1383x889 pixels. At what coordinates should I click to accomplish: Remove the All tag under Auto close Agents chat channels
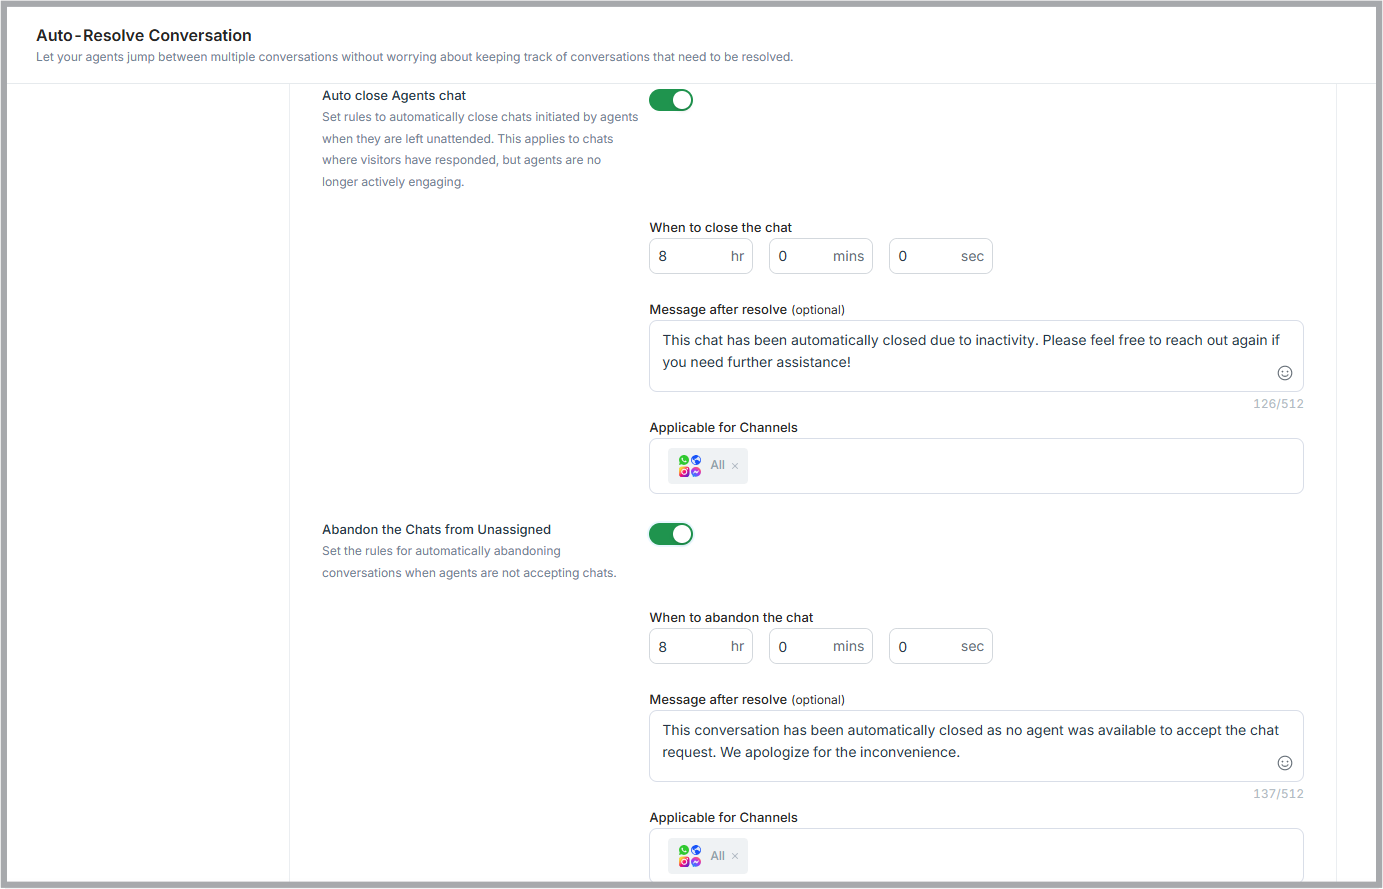735,466
